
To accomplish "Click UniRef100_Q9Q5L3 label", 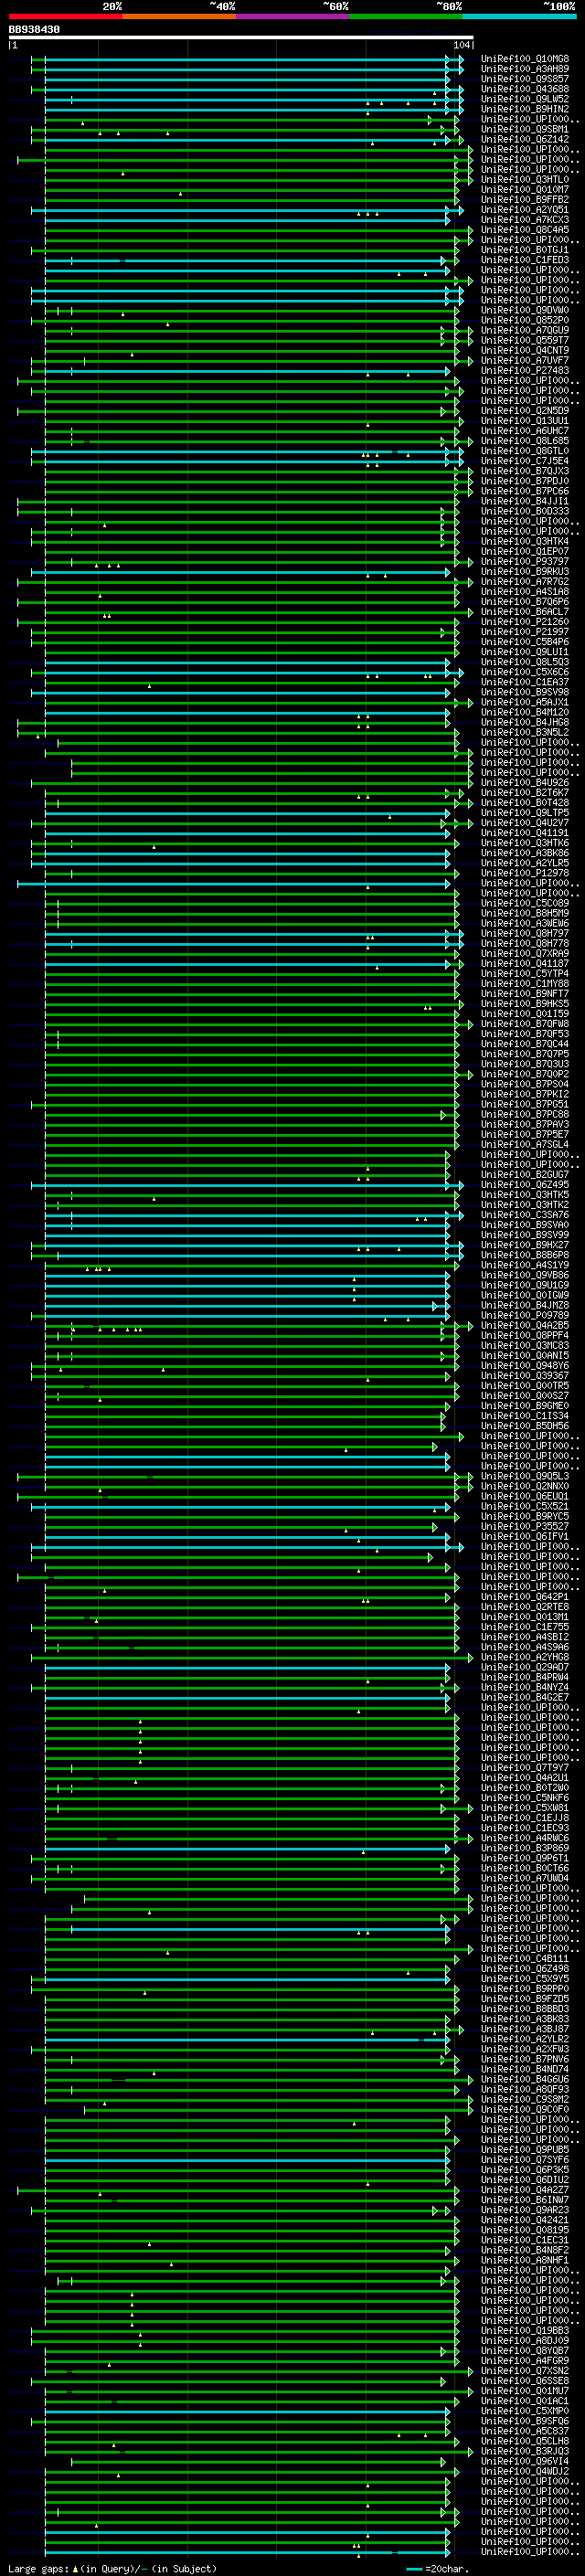I will (525, 1476).
